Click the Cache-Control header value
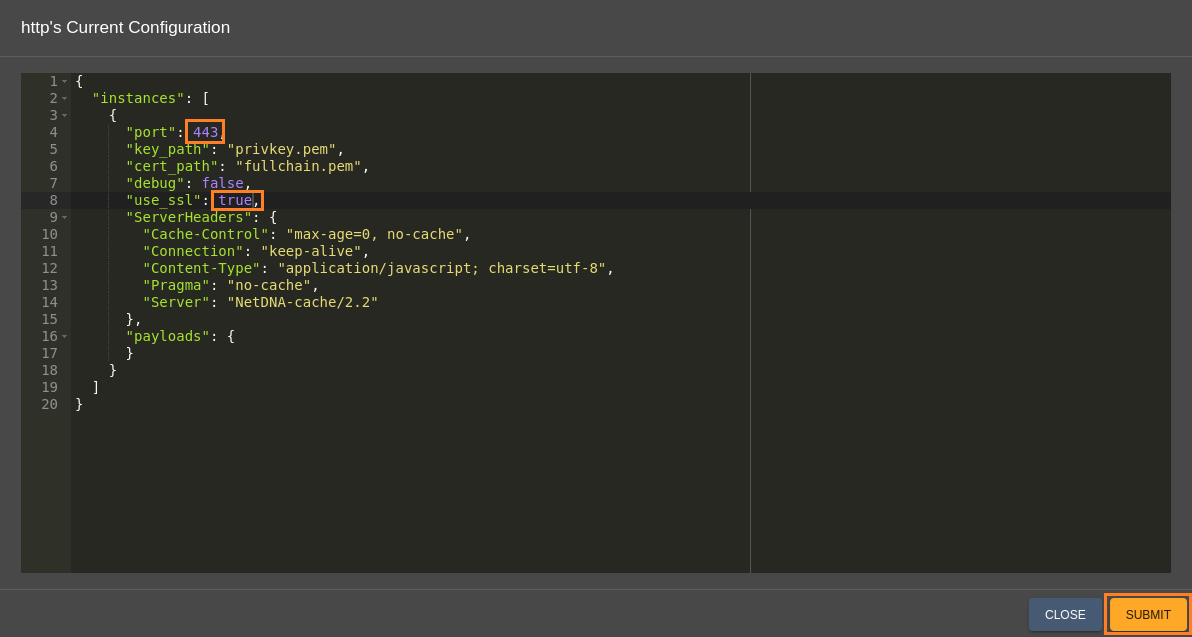Screen dimensions: 1192x637 [x=374, y=234]
